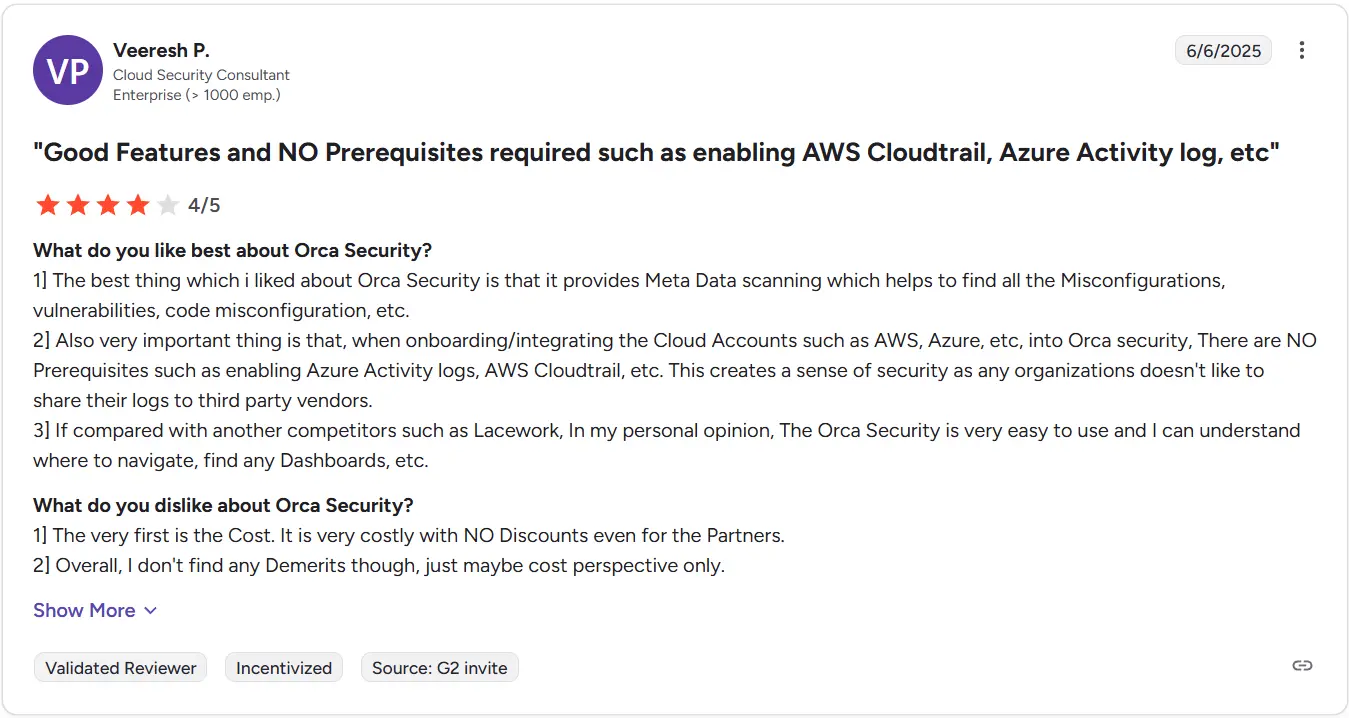This screenshot has height=718, width=1349.
Task: Click the chevron beside Show More
Action: 150,611
